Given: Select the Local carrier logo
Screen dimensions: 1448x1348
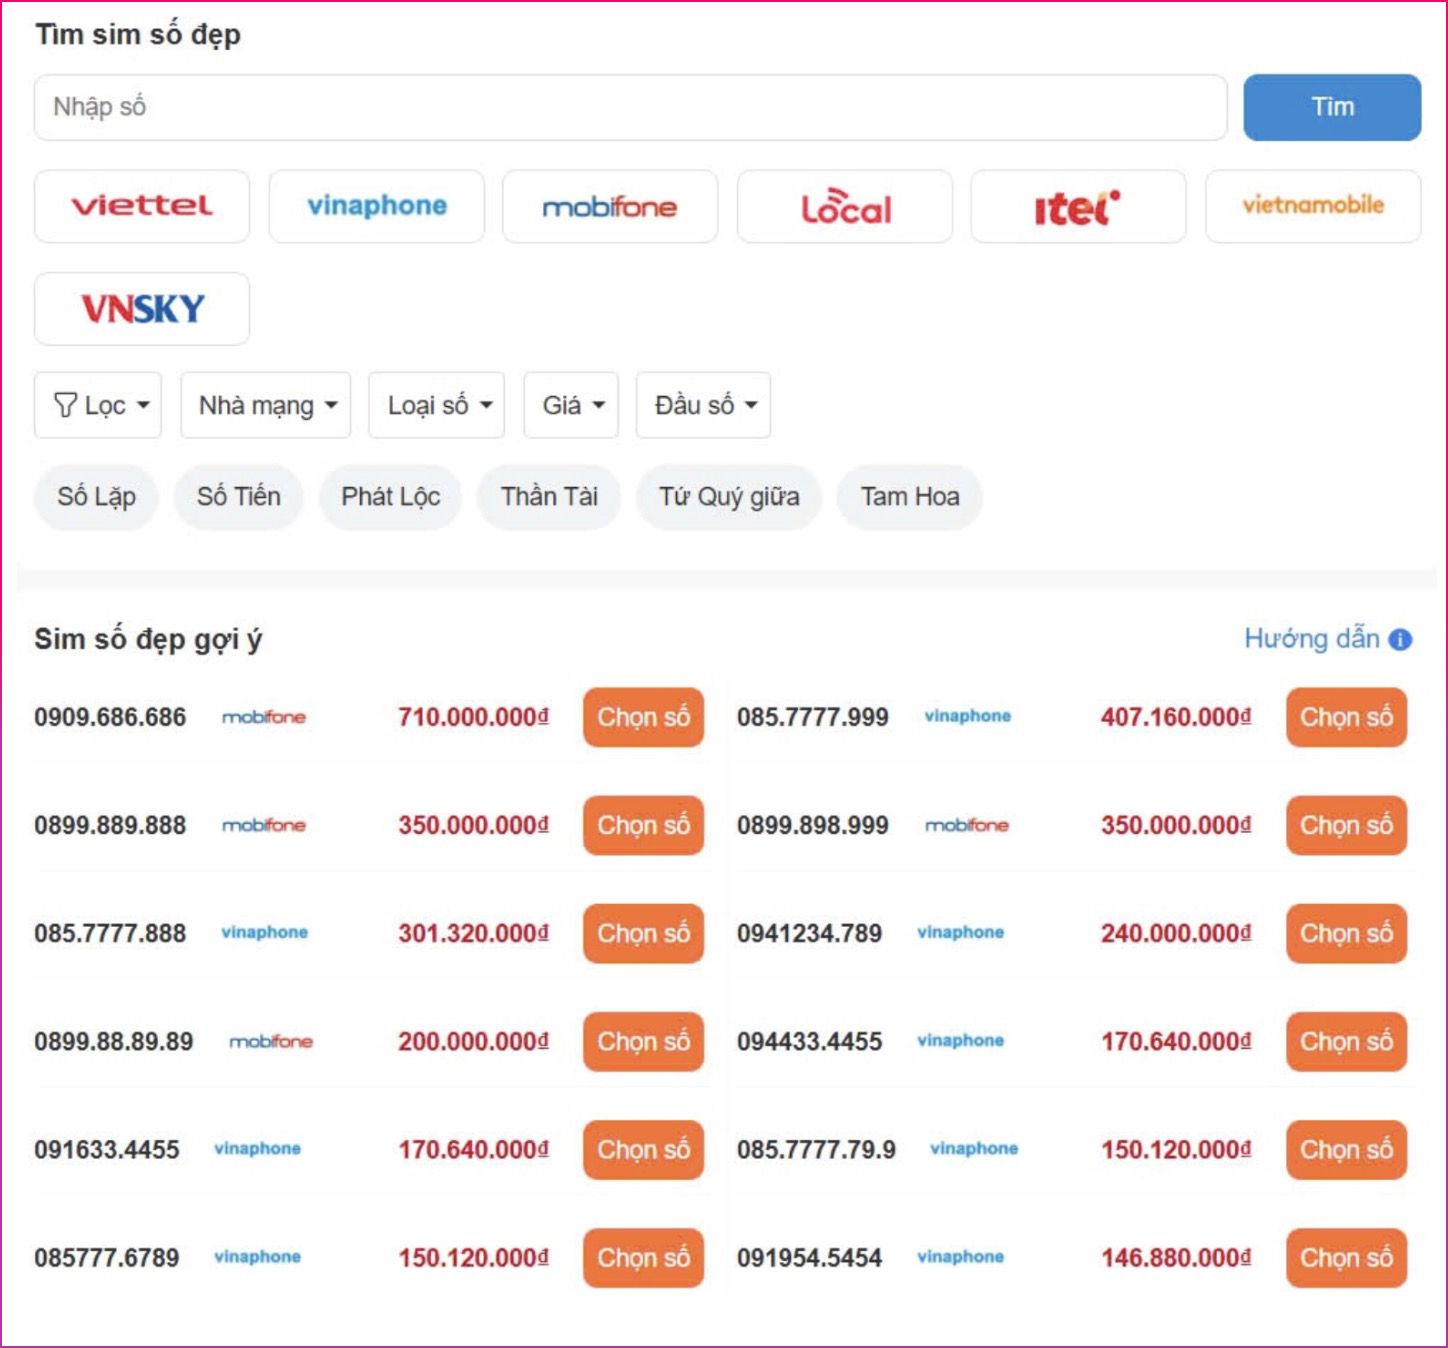Looking at the screenshot, I should point(845,206).
